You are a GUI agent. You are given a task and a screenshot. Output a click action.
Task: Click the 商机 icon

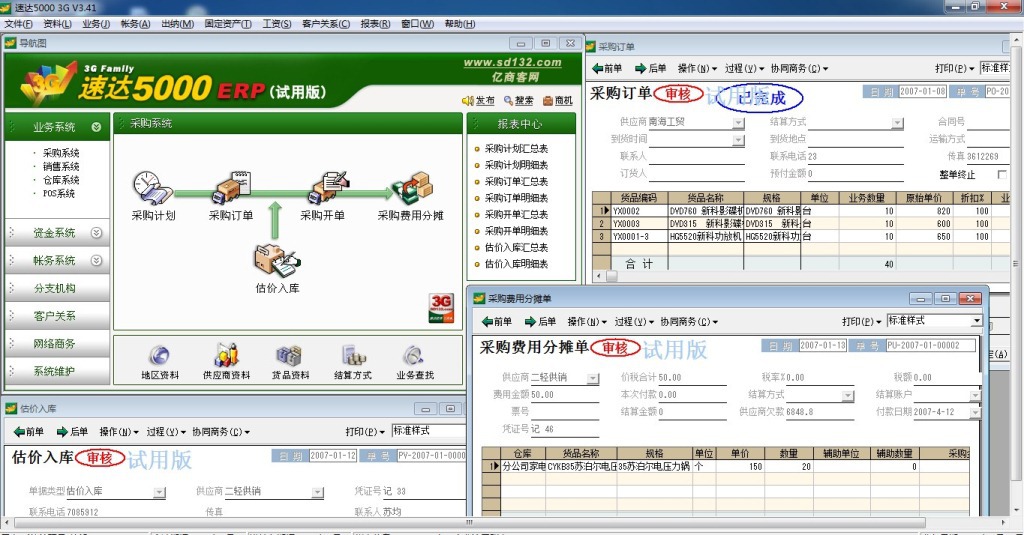coord(548,101)
